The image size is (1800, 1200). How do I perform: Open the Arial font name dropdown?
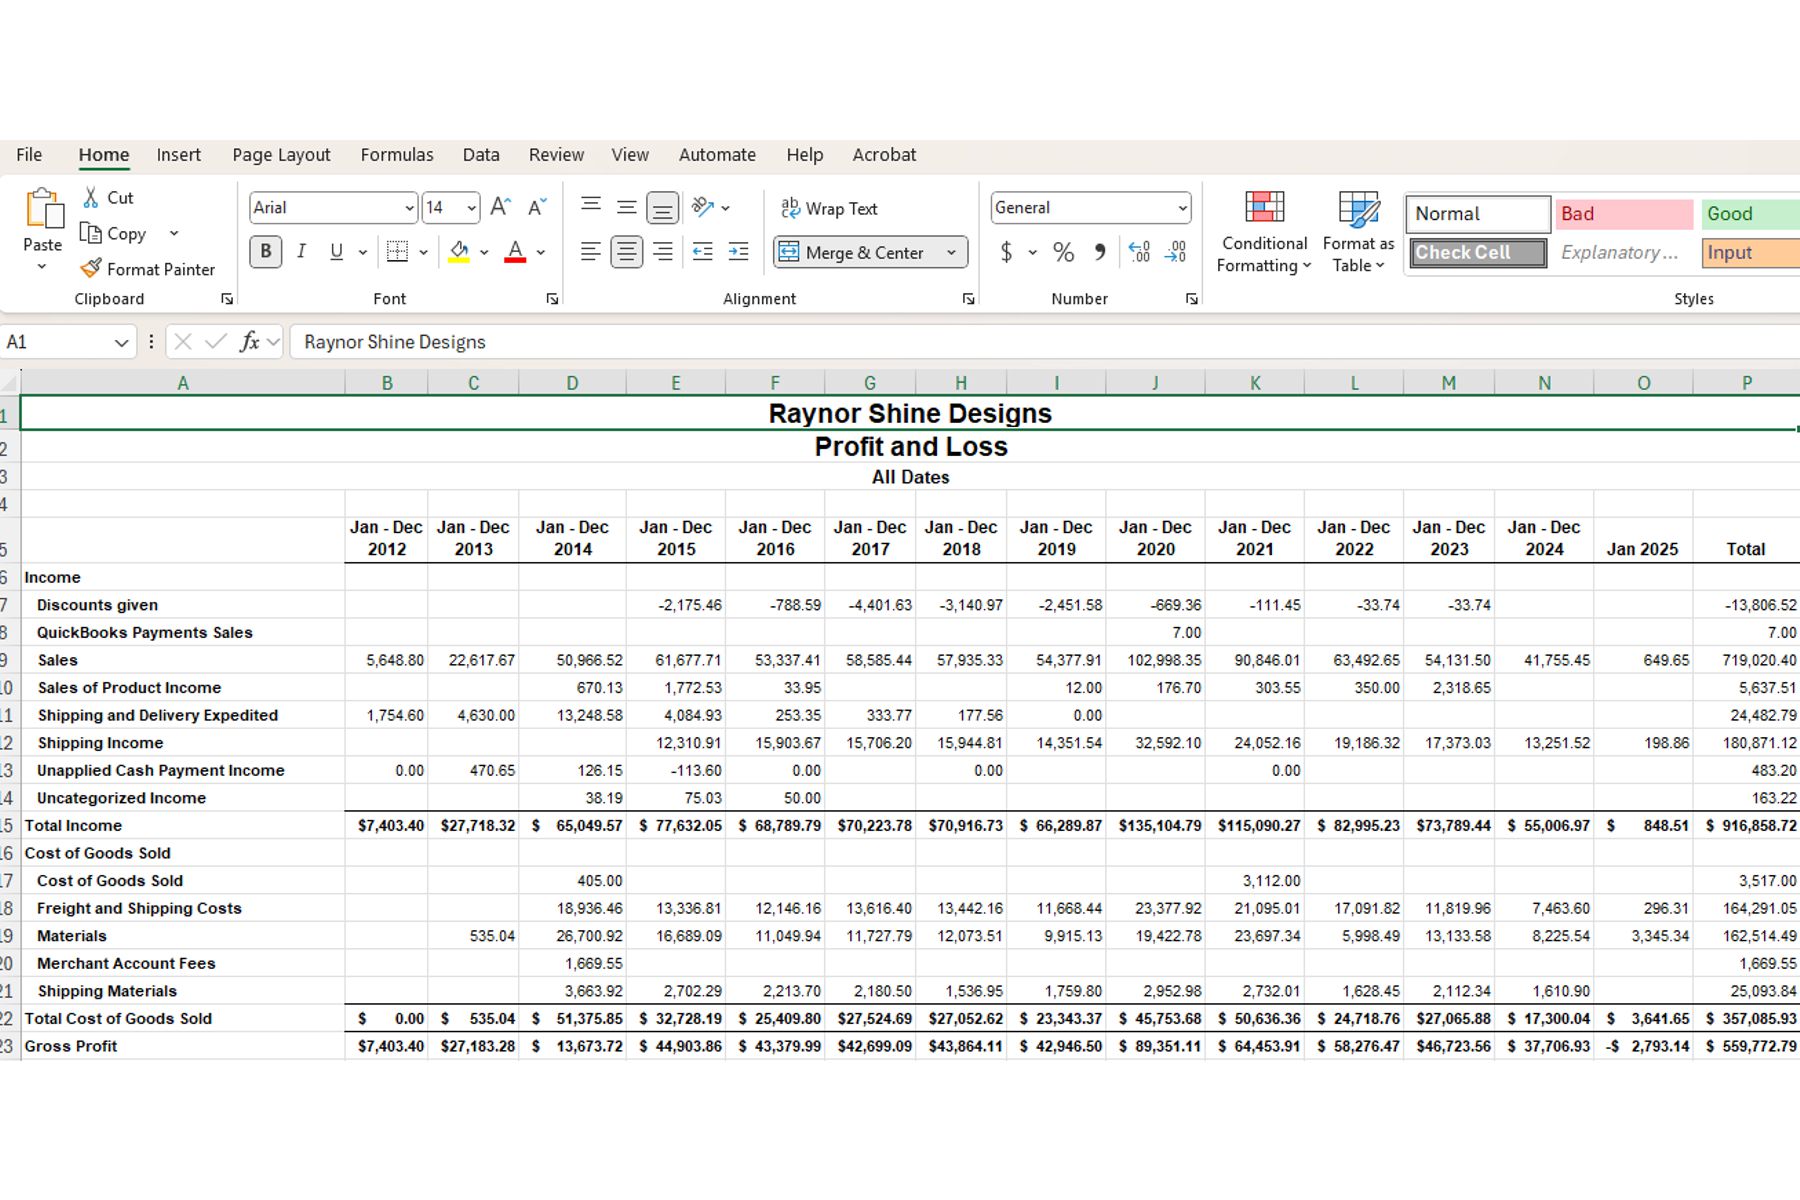pyautogui.click(x=409, y=208)
